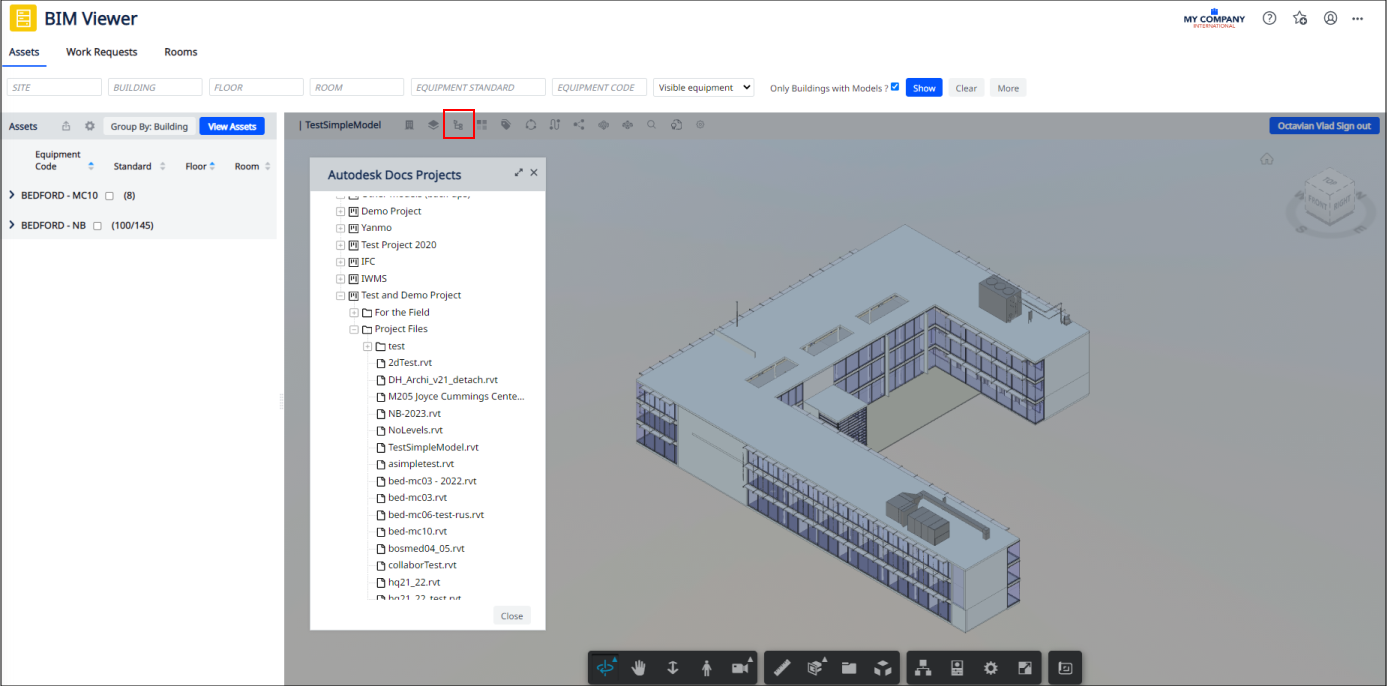Image resolution: width=1388 pixels, height=686 pixels.
Task: Expand the Test Project 2020 node
Action: coord(341,245)
